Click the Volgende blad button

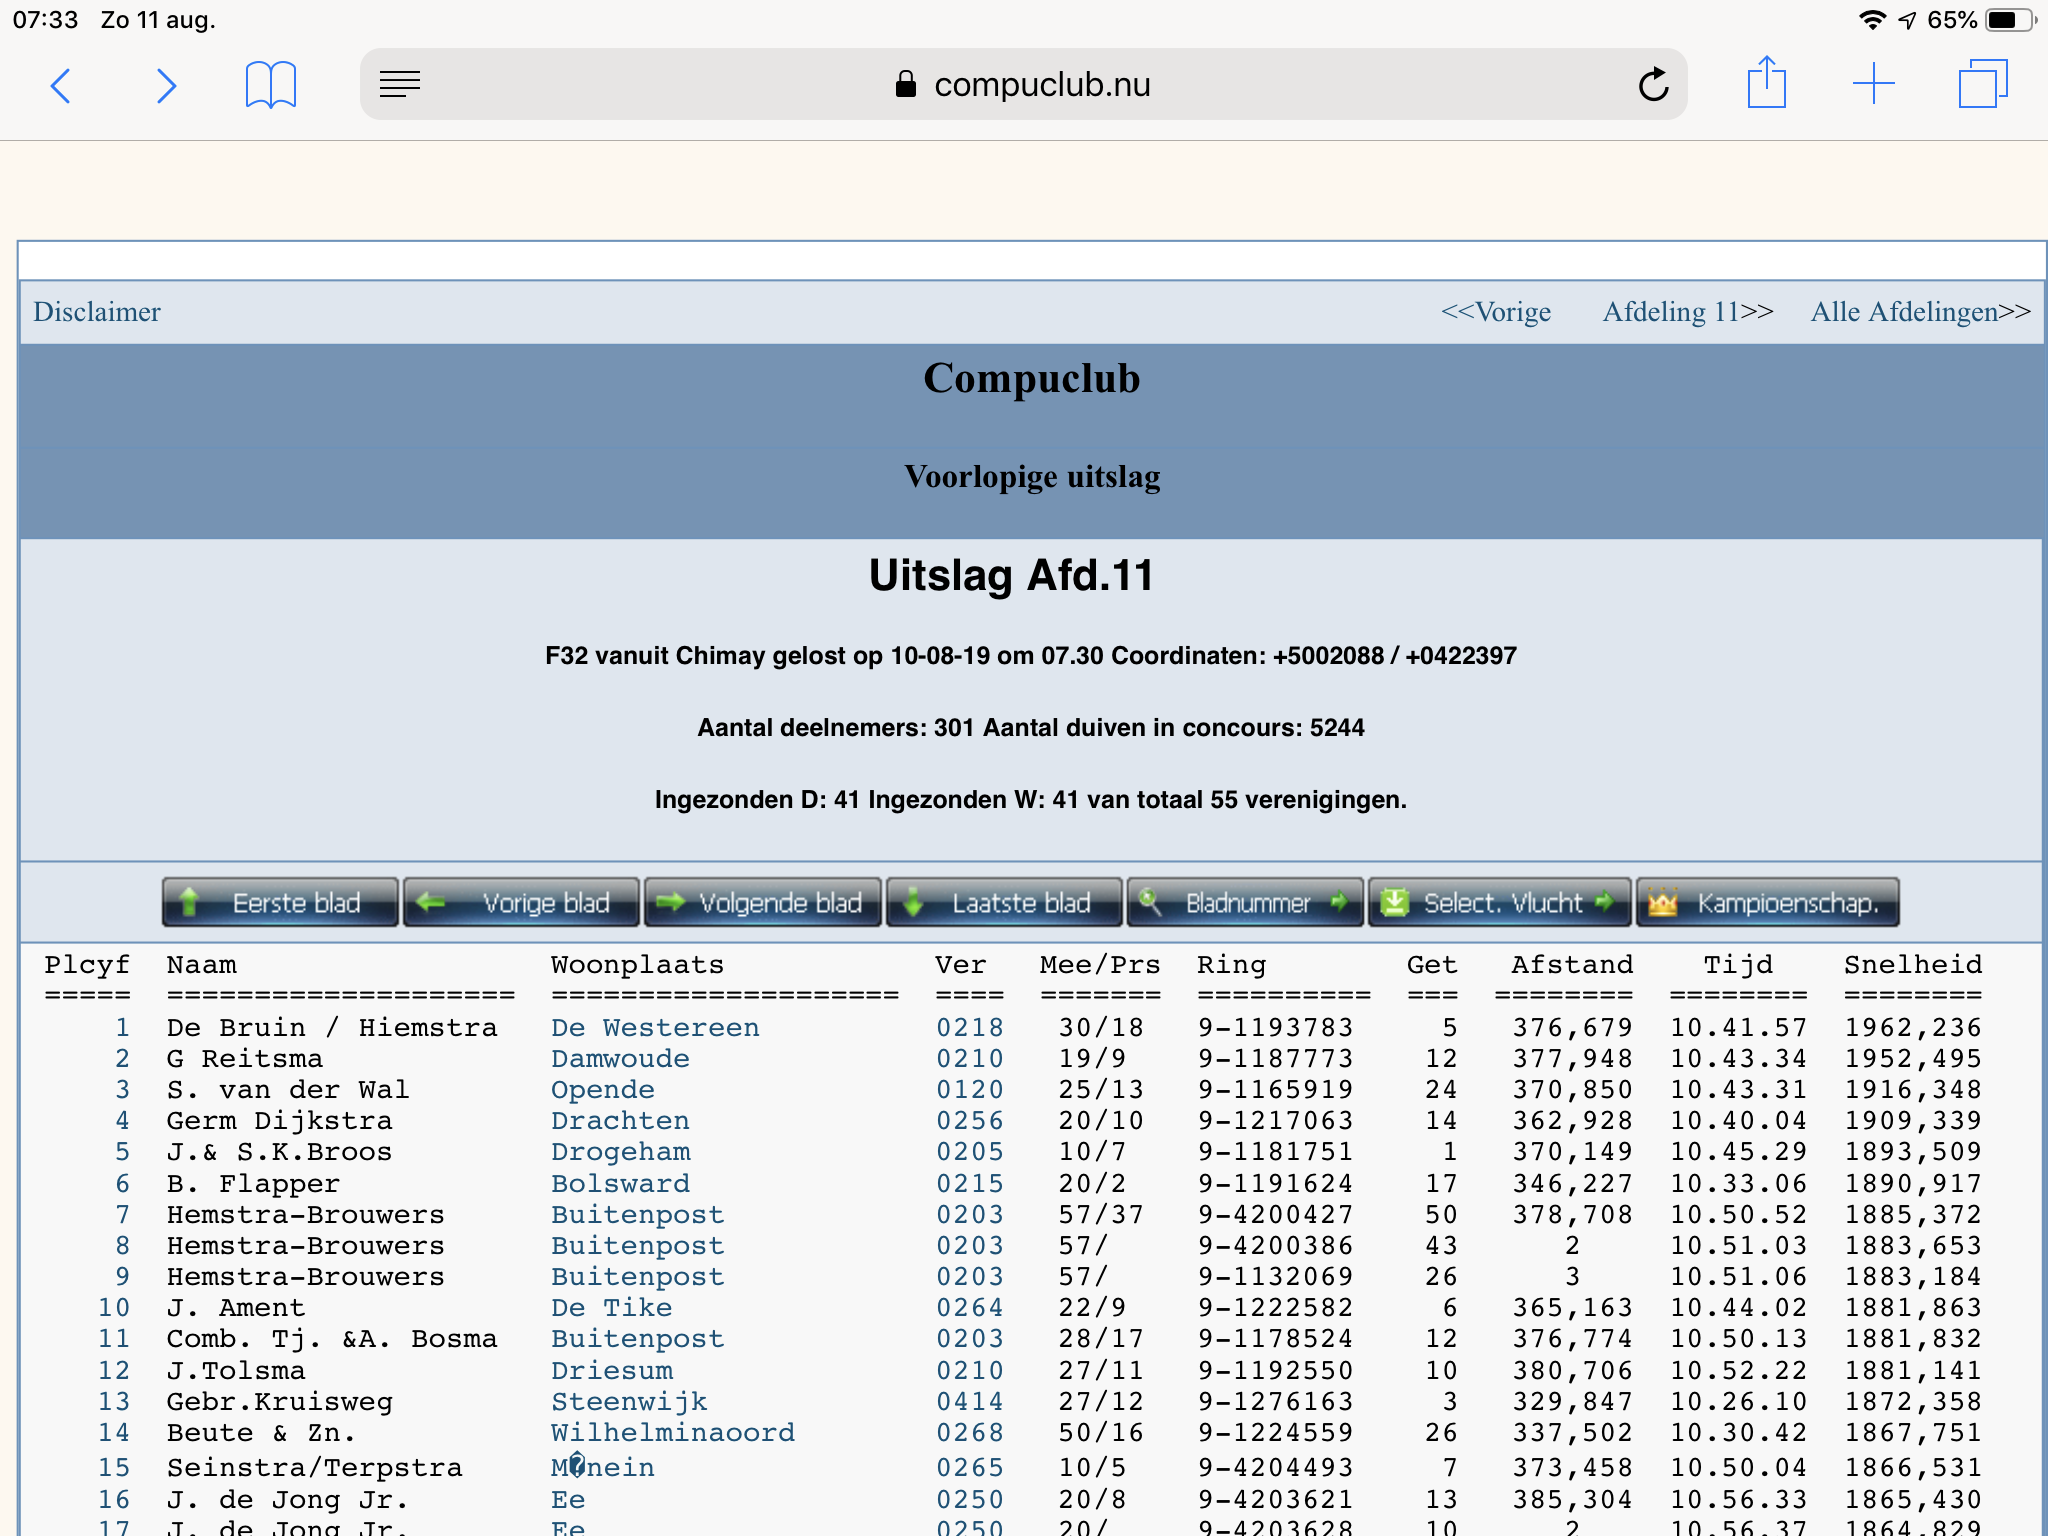click(x=763, y=902)
